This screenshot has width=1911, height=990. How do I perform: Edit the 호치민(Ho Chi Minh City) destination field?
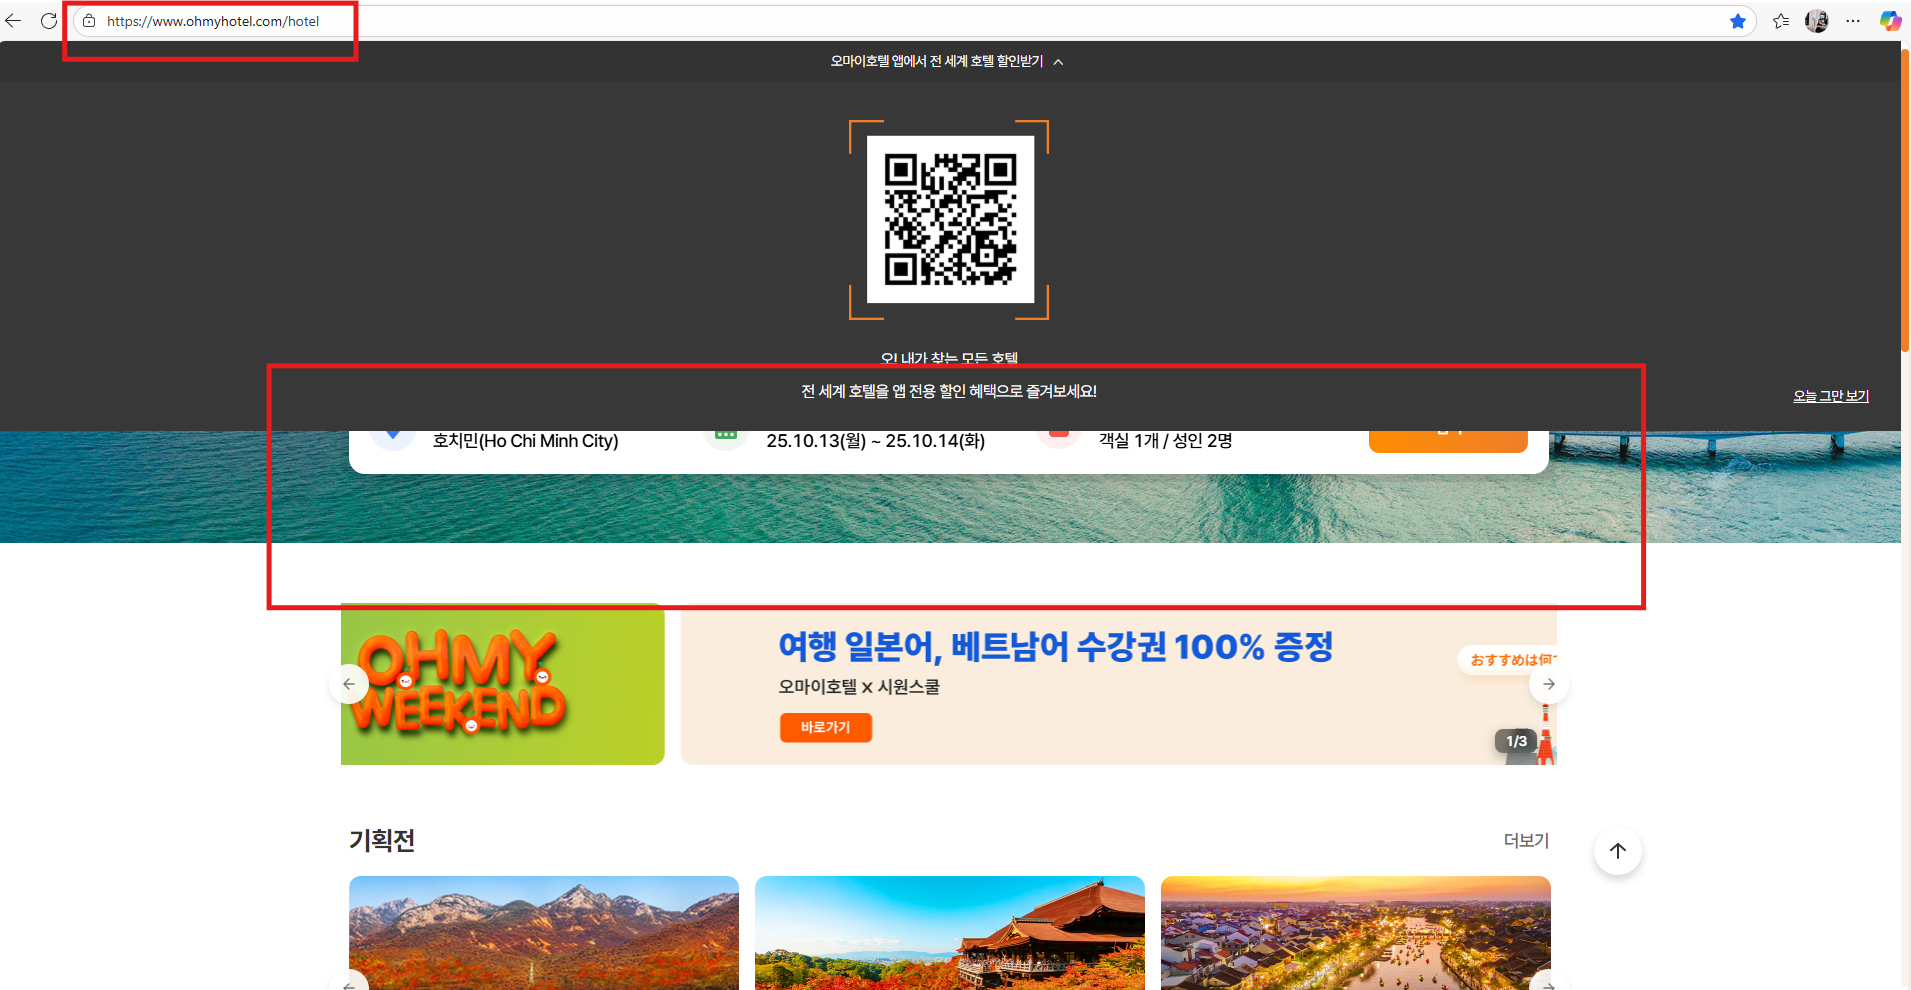coord(525,441)
